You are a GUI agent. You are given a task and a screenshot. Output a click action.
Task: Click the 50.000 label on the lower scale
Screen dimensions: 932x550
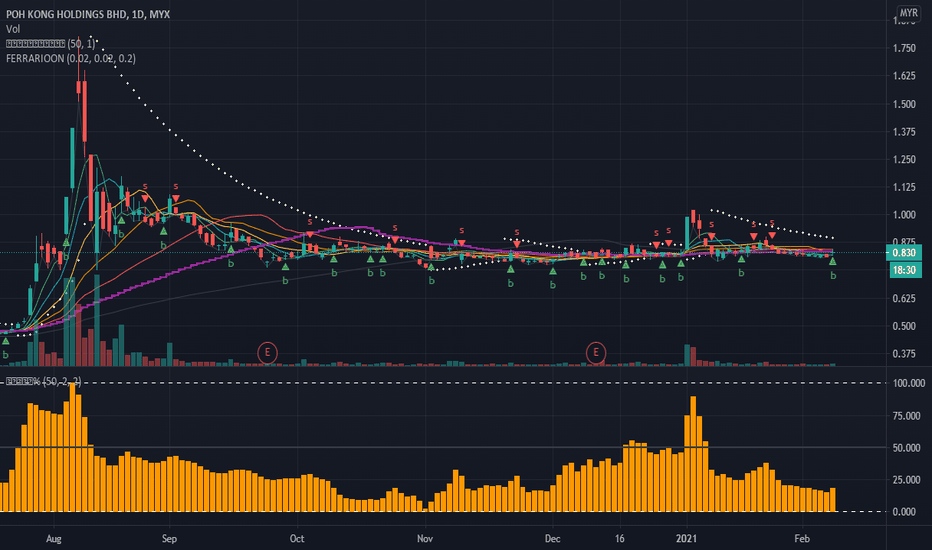pos(906,448)
